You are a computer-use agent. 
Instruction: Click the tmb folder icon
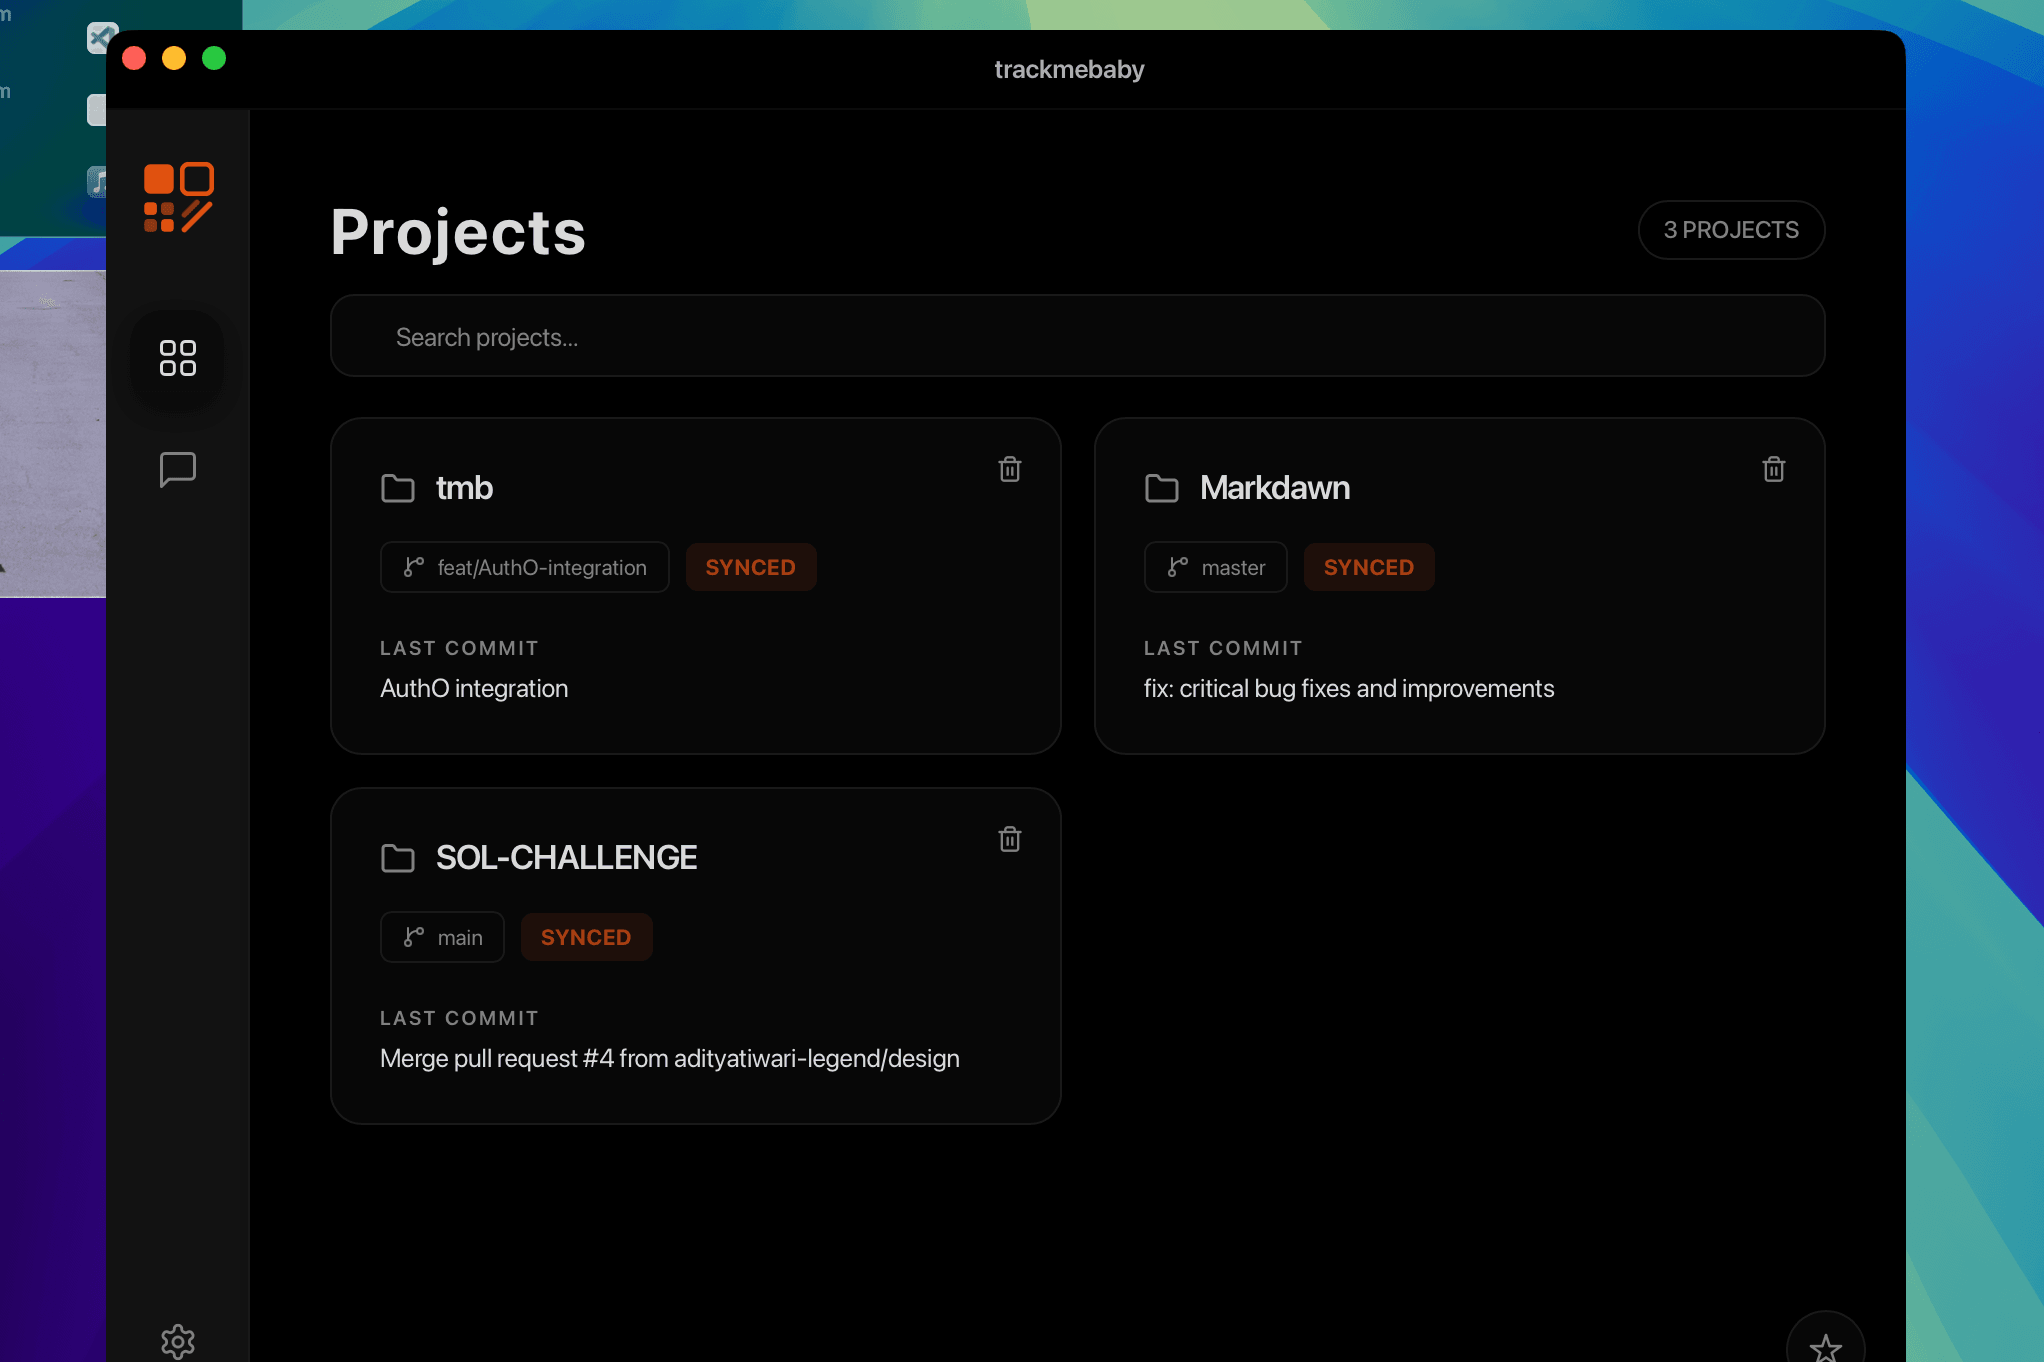click(x=398, y=488)
